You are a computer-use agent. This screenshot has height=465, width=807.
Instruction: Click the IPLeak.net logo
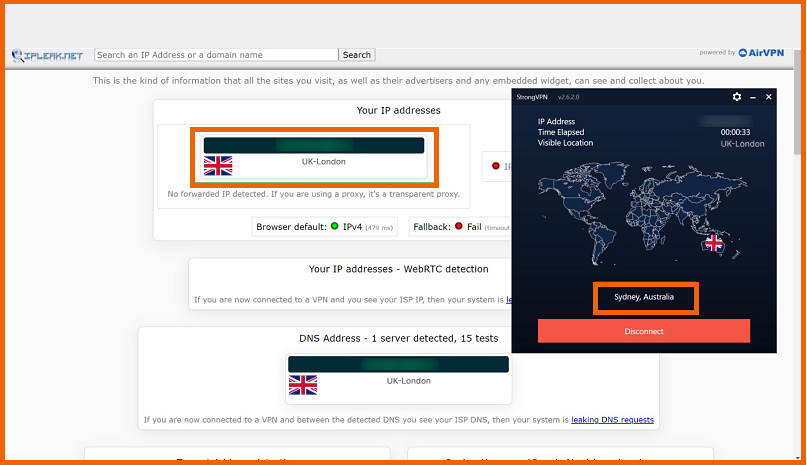point(47,56)
